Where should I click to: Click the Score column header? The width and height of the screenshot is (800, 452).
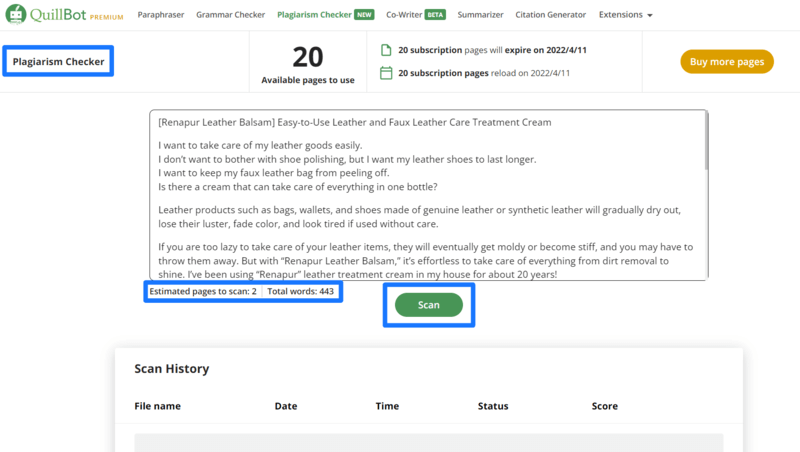[x=605, y=406]
